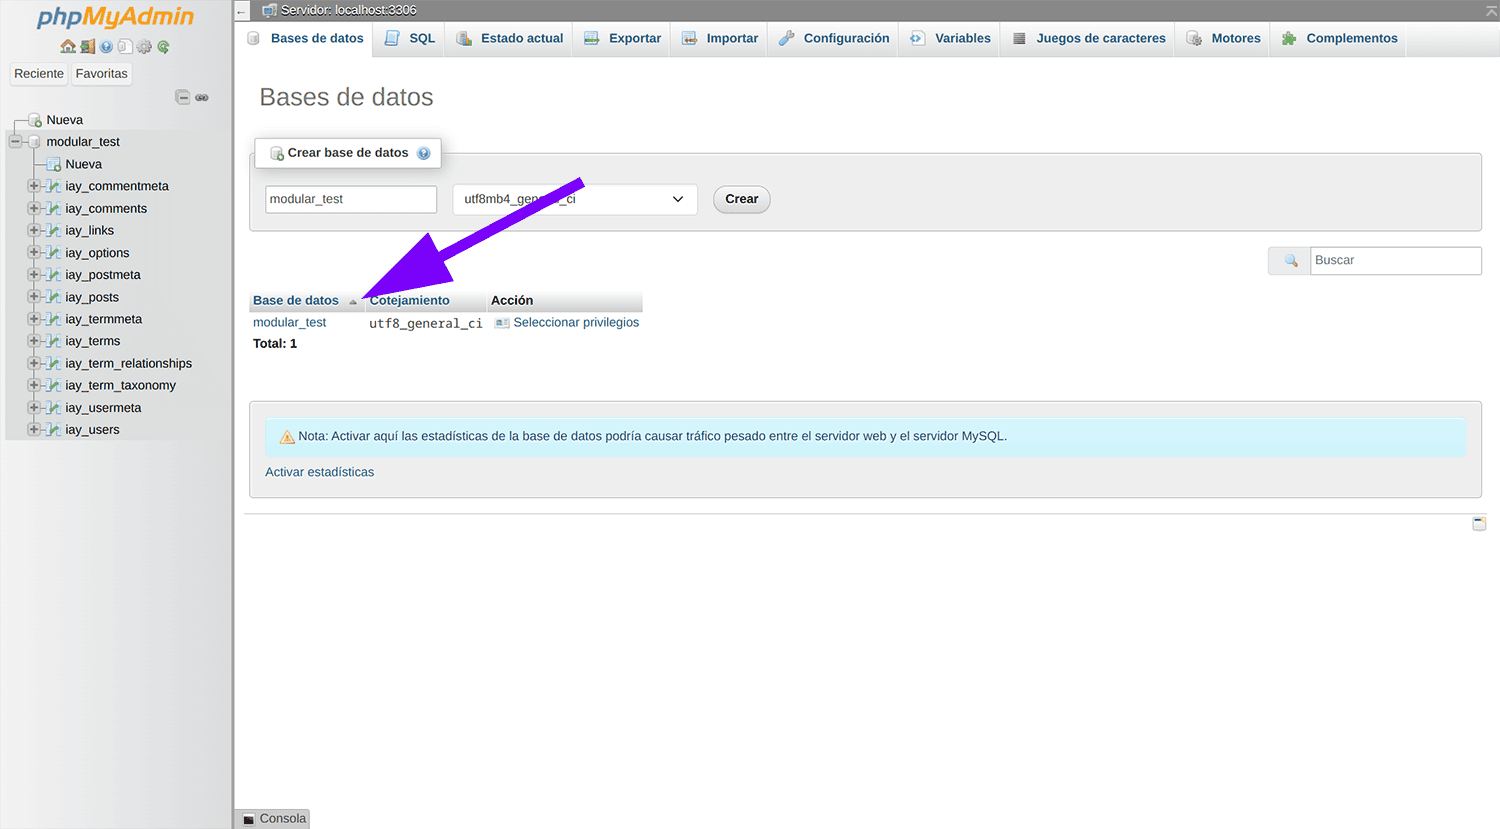Click the search magnifier icon
The image size is (1500, 829).
click(x=1291, y=261)
